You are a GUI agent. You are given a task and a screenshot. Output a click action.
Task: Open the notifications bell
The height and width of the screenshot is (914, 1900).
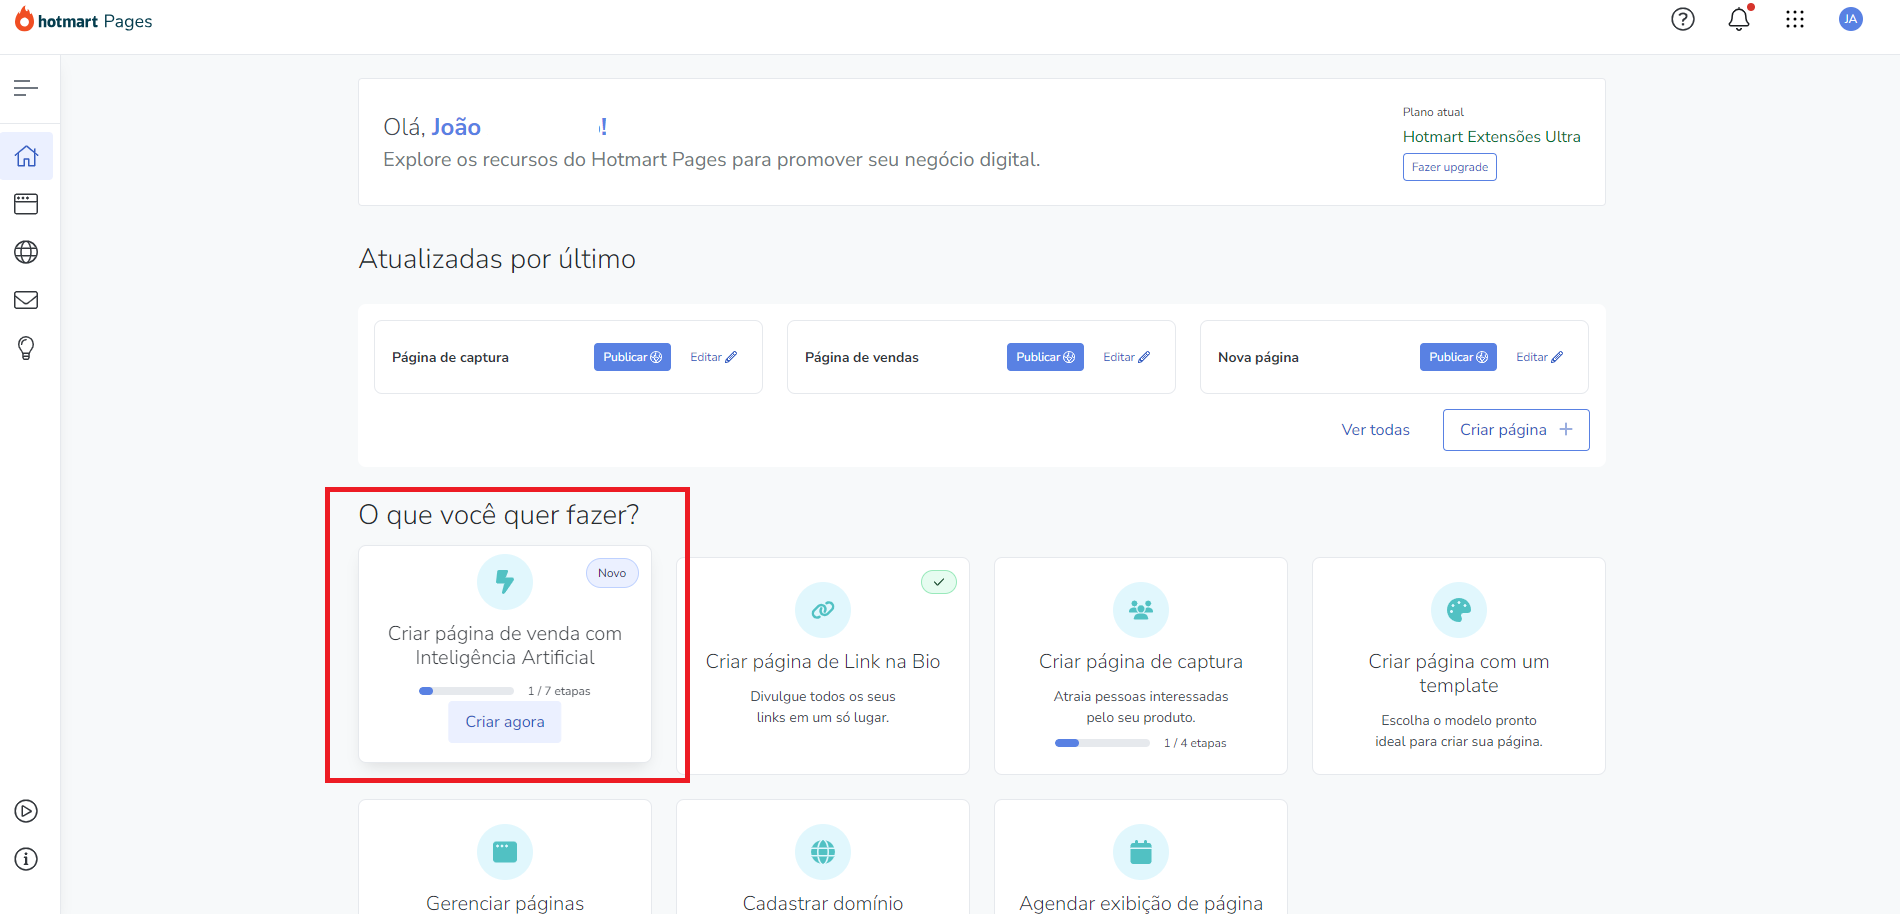click(x=1739, y=19)
